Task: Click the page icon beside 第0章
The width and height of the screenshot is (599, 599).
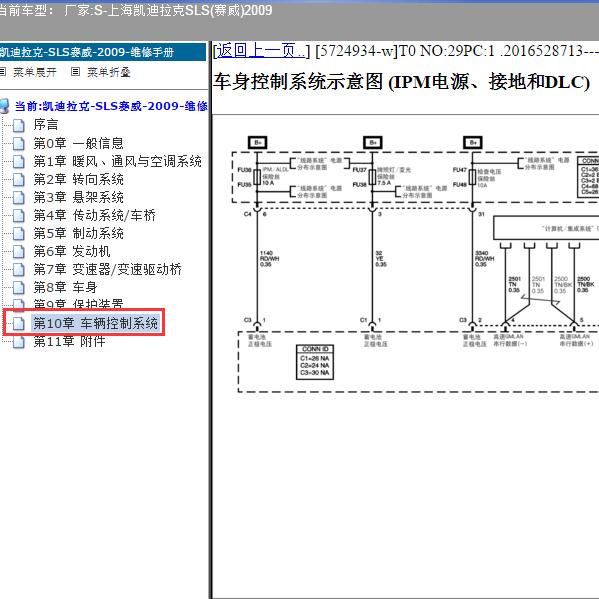Action: pyautogui.click(x=18, y=143)
